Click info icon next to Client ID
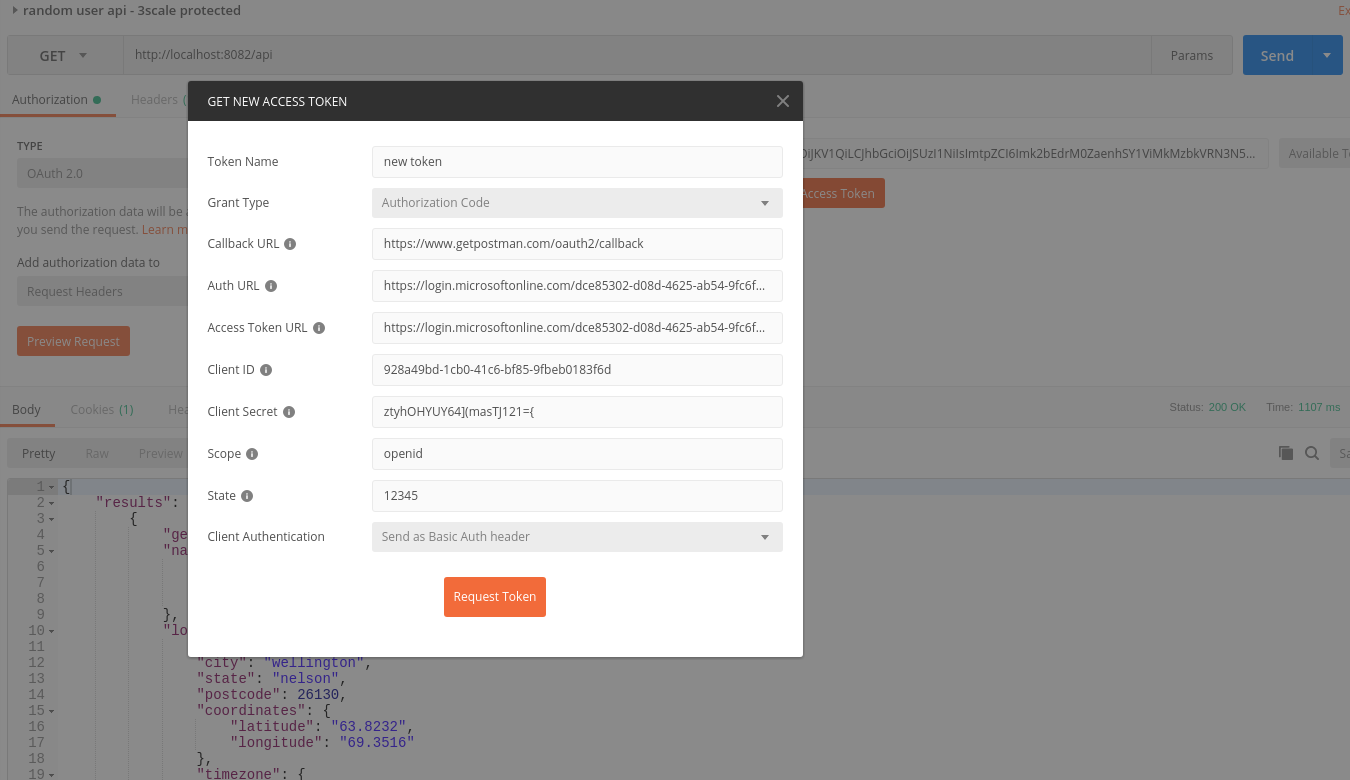The height and width of the screenshot is (780, 1350). tap(266, 370)
